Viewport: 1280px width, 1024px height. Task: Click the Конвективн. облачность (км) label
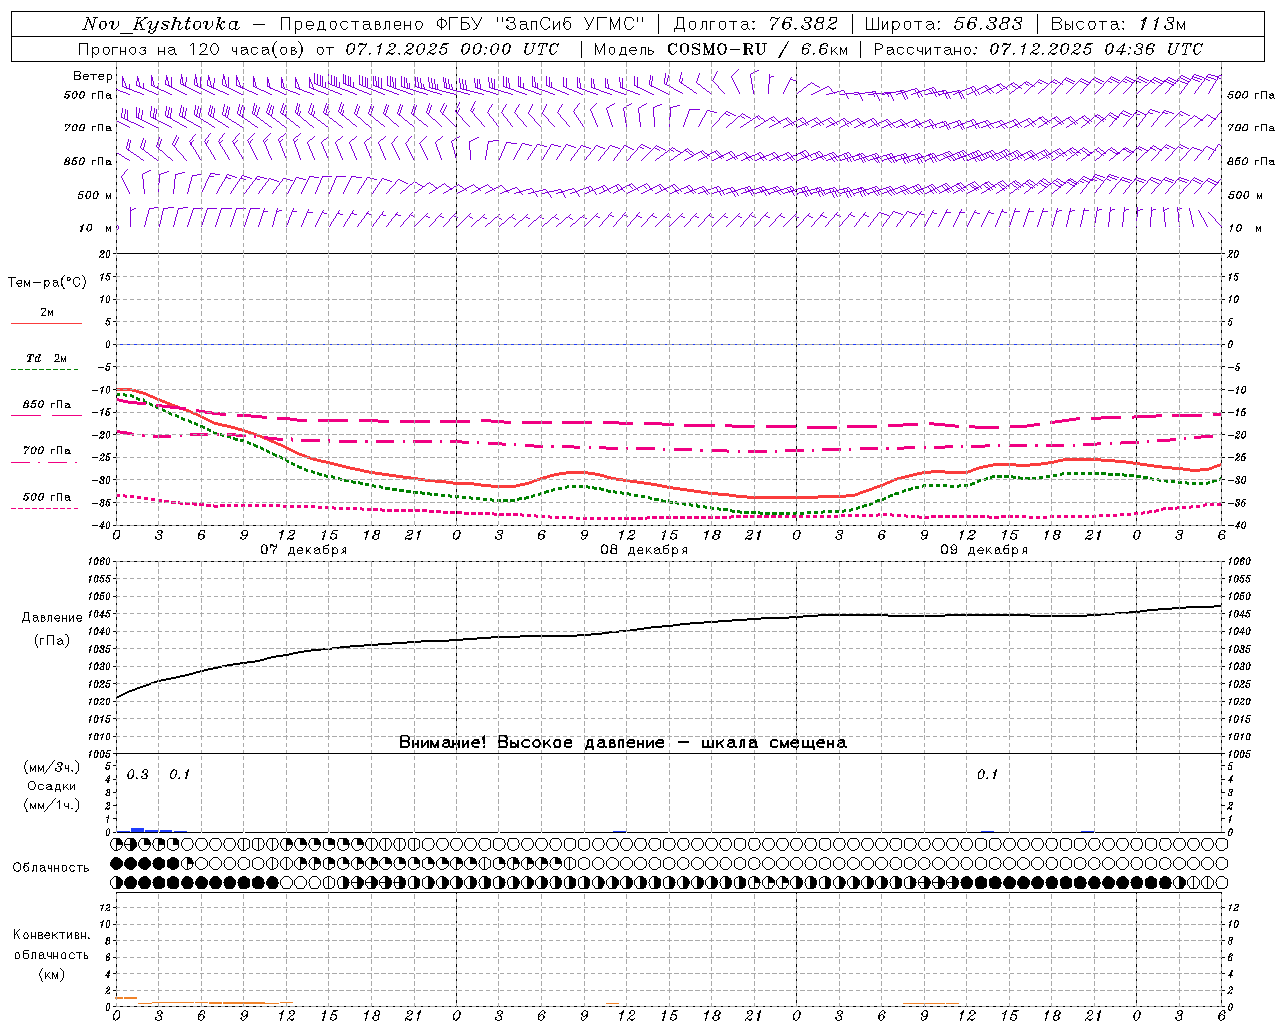click(x=51, y=954)
